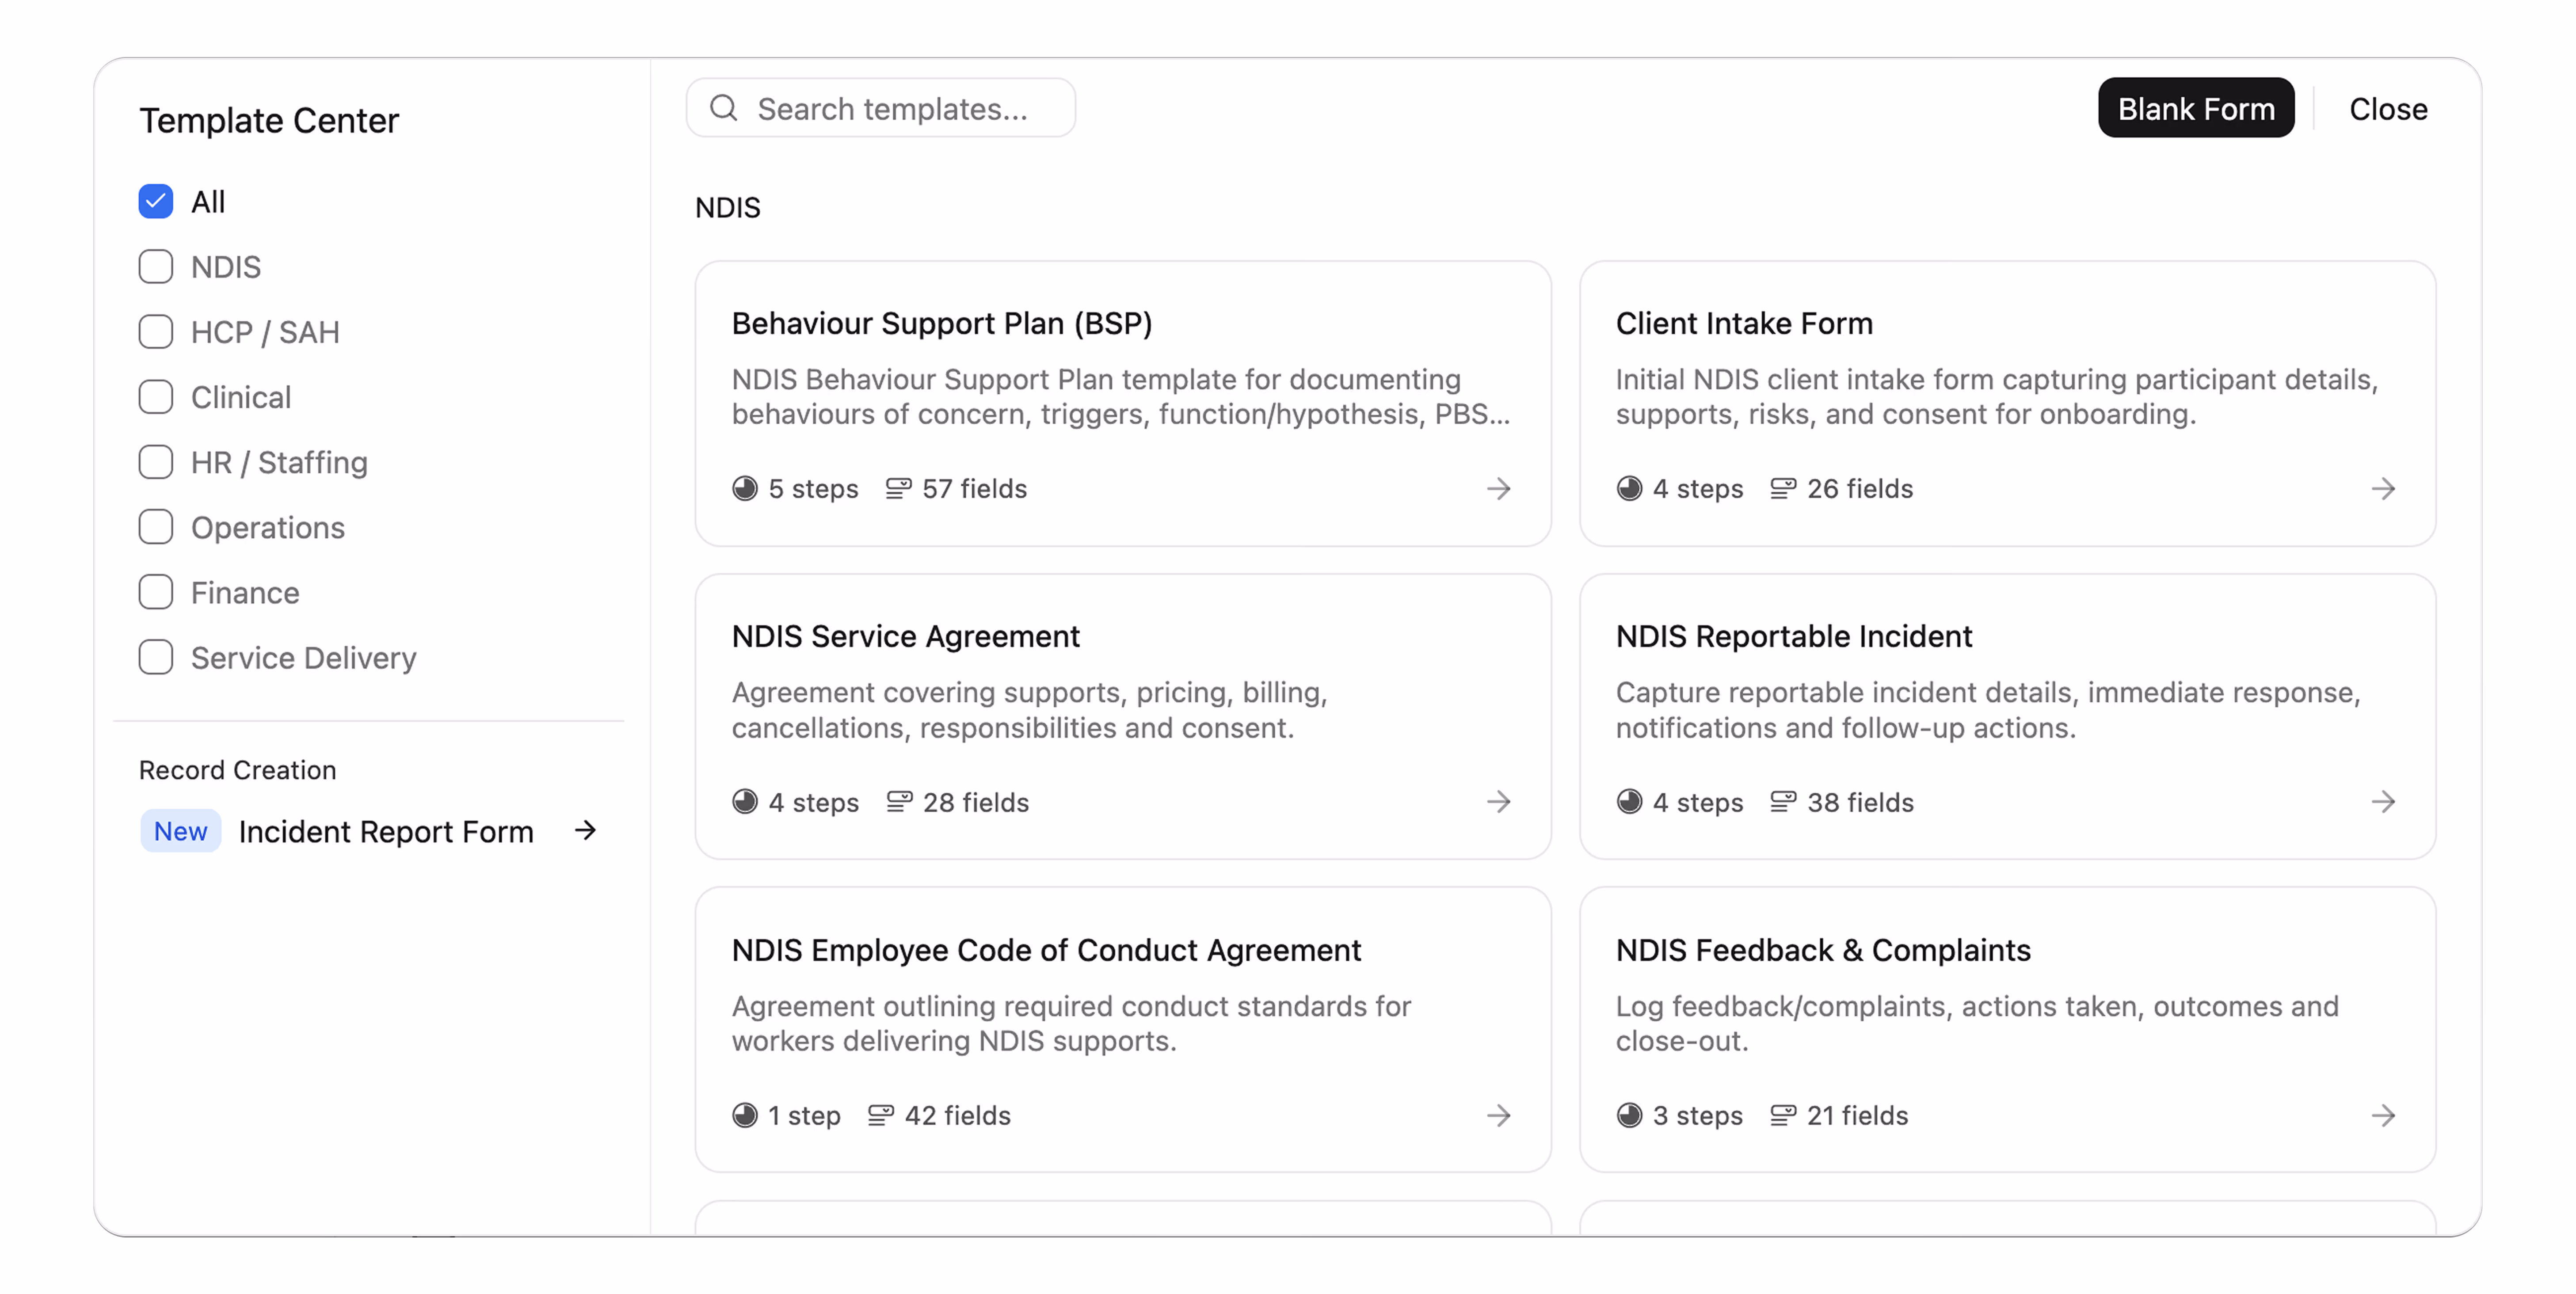Tick the Clinical category checkbox
The image size is (2576, 1294).
[156, 397]
